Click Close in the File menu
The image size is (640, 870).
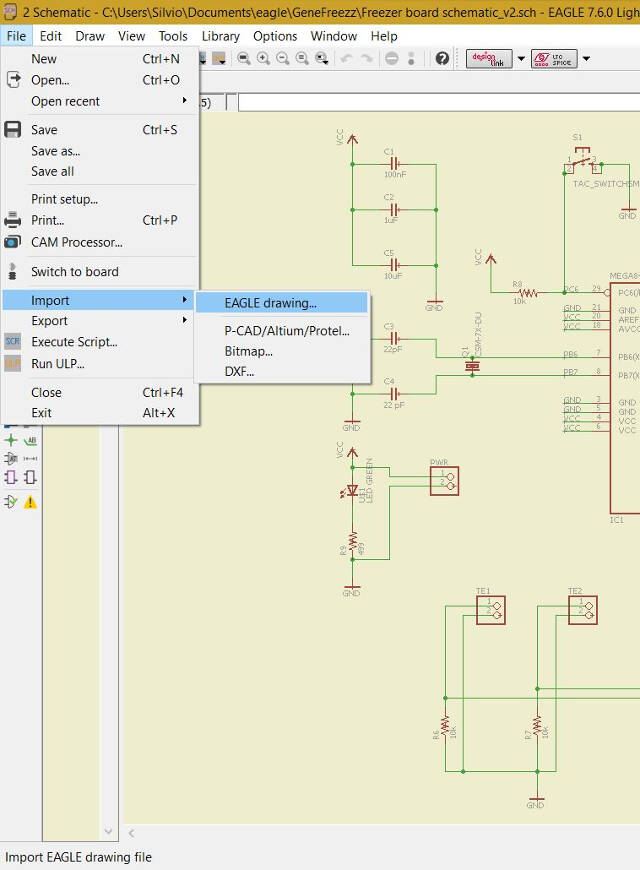coord(100,392)
